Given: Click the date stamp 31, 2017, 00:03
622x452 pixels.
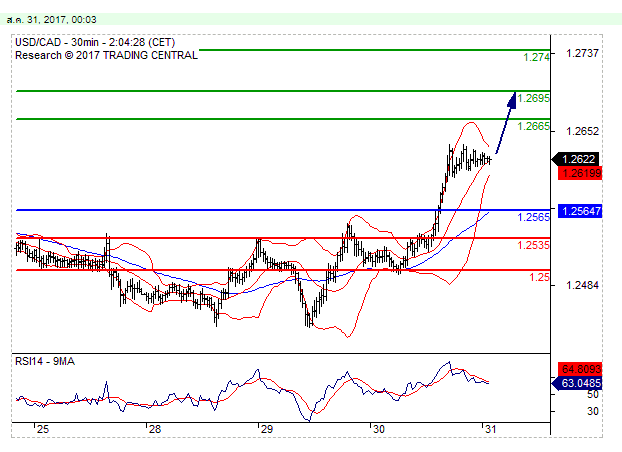Looking at the screenshot, I should tap(52, 19).
